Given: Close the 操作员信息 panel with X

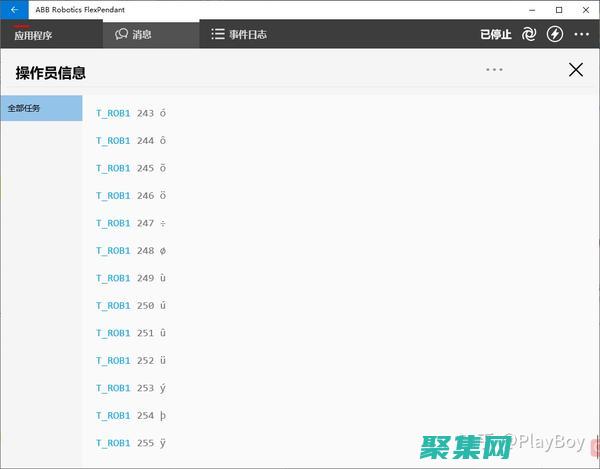Looking at the screenshot, I should click(x=575, y=69).
